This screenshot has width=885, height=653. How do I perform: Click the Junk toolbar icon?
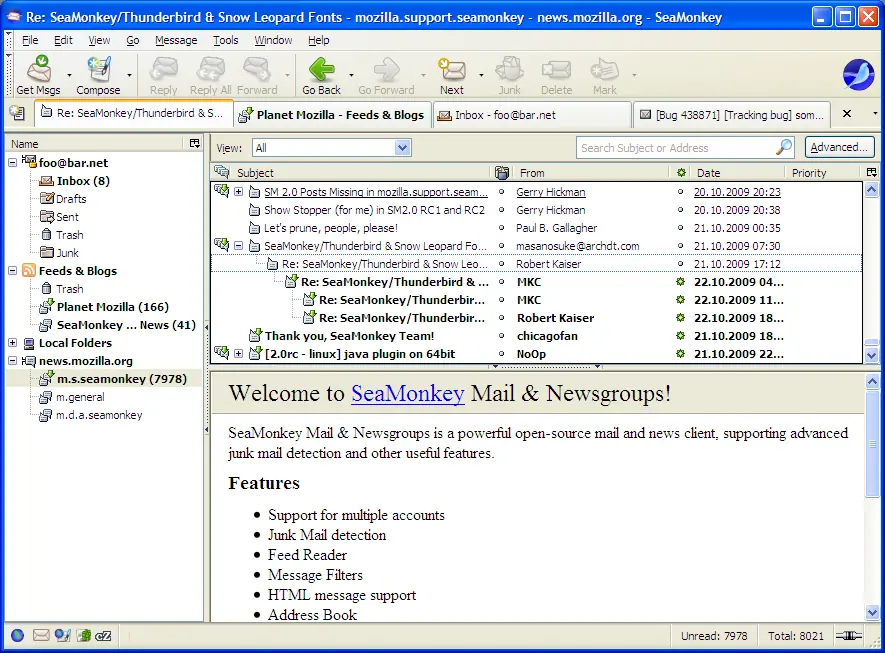[510, 69]
